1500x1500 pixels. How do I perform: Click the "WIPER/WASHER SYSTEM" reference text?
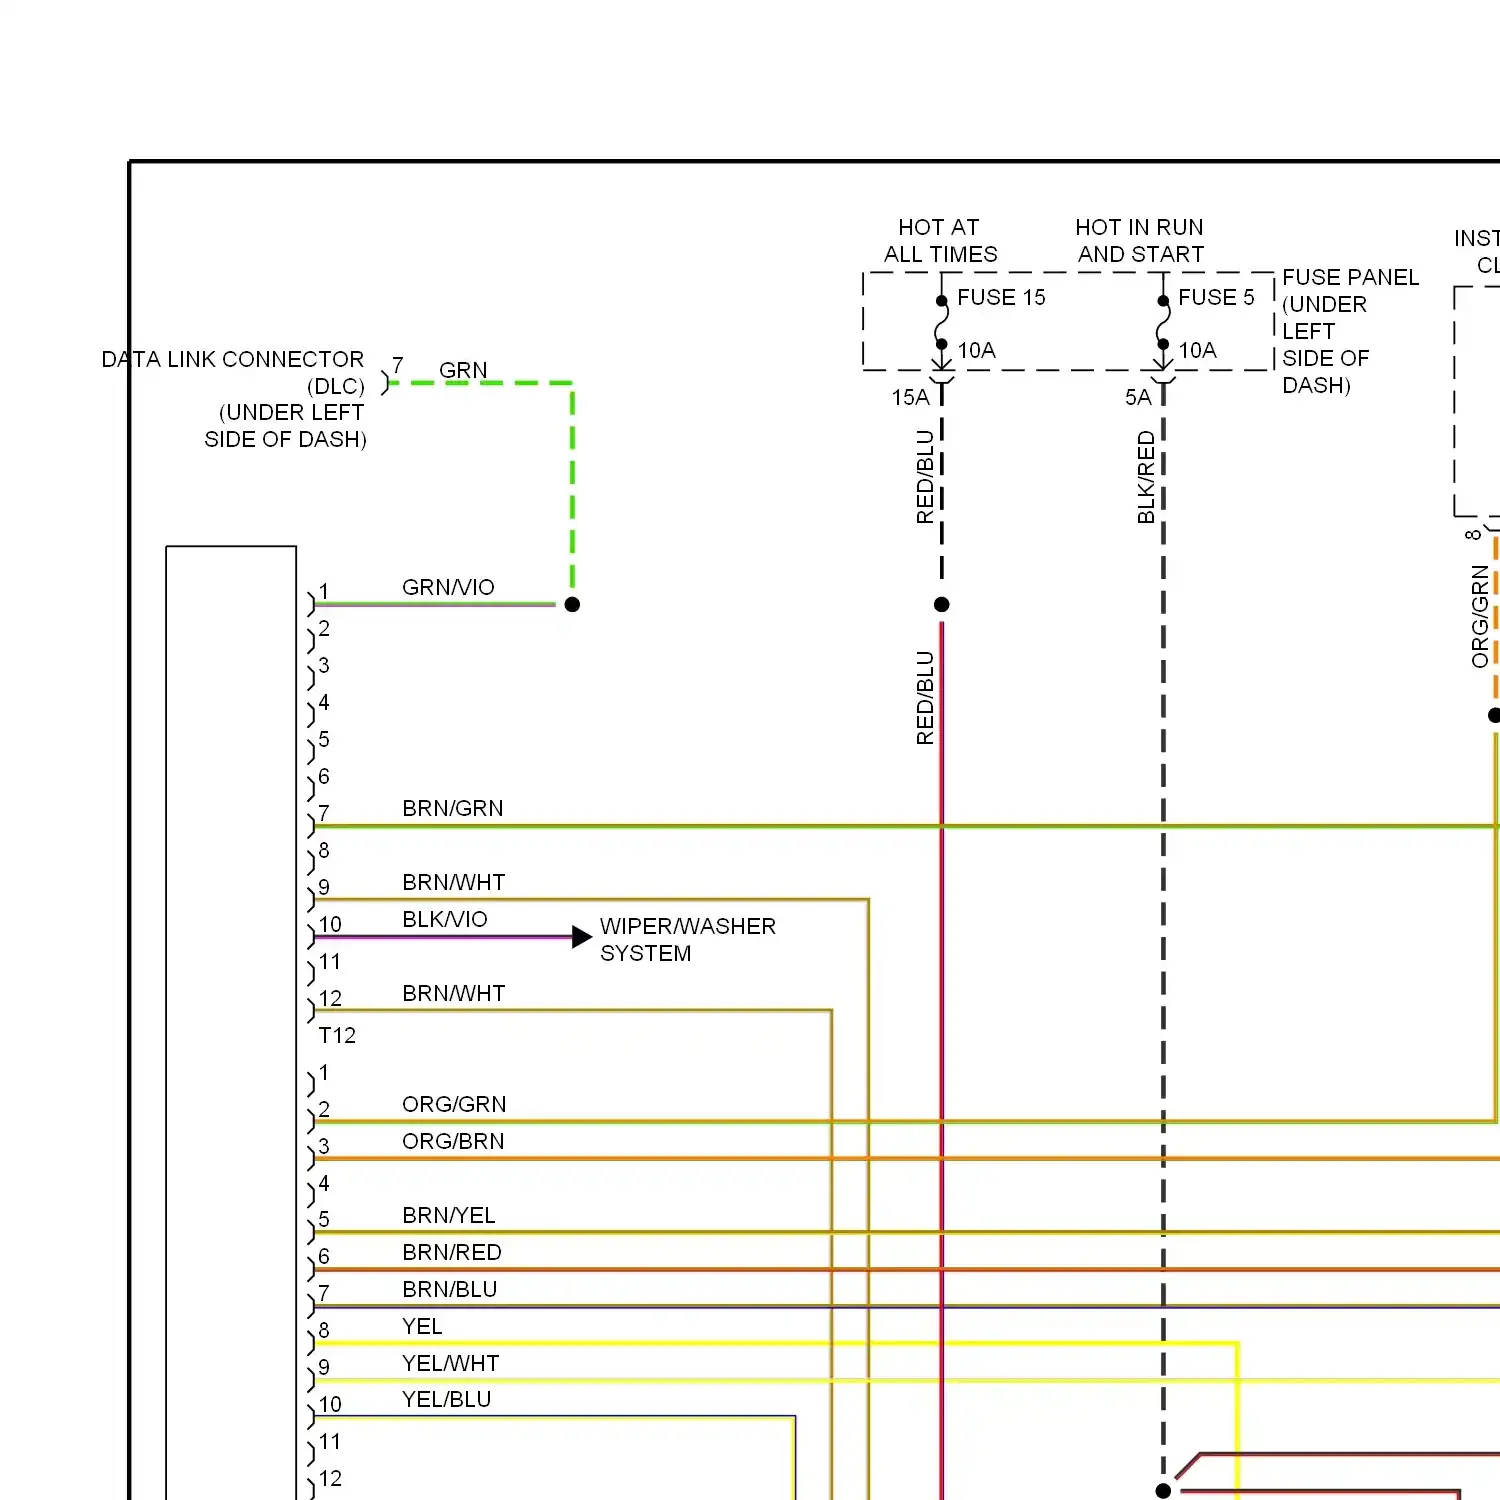pyautogui.click(x=688, y=940)
